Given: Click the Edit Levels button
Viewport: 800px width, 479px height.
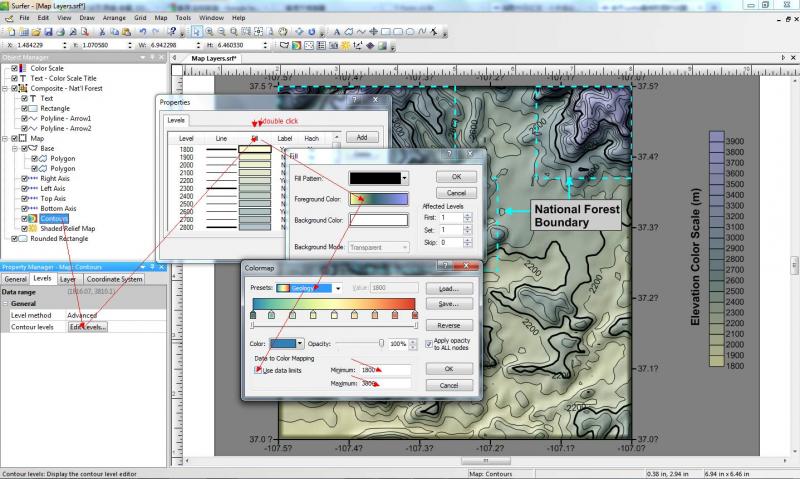Looking at the screenshot, I should coord(88,327).
